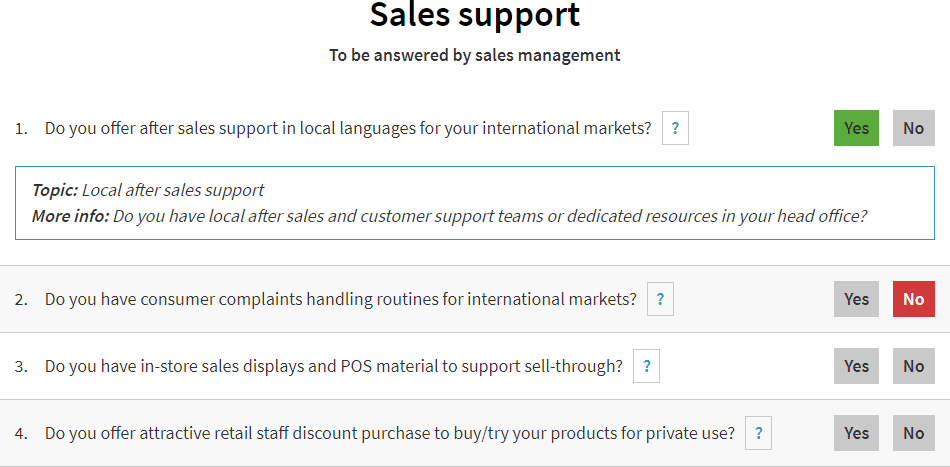Choose No for retail staff discount question
This screenshot has width=950, height=467.
click(913, 433)
